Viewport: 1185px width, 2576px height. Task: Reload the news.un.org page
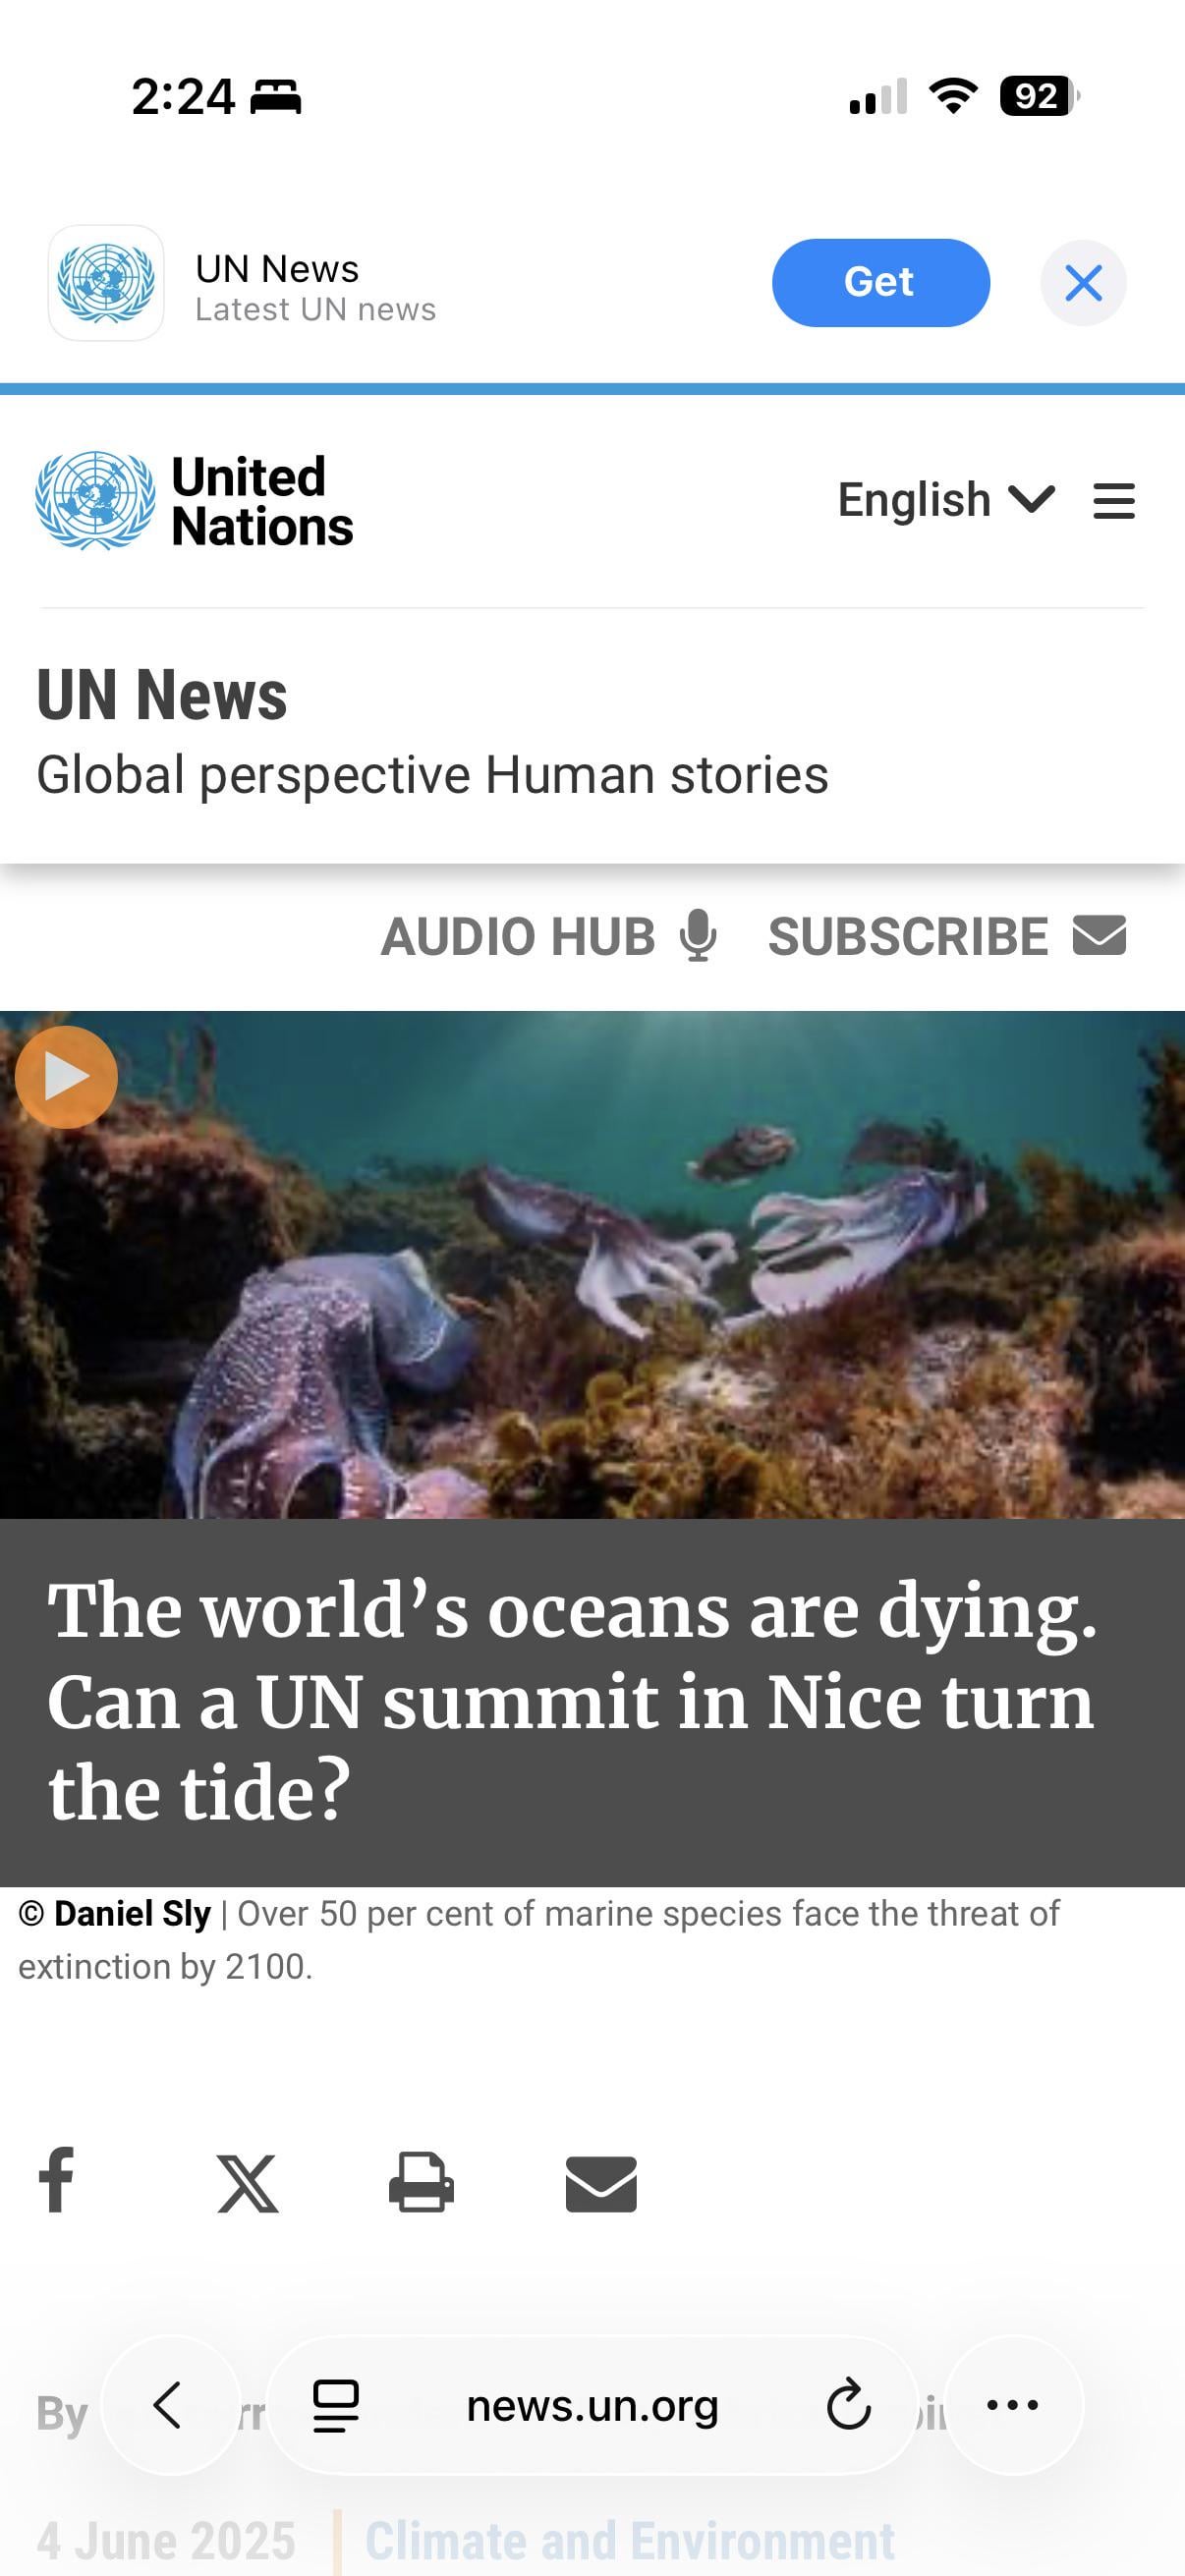click(848, 2405)
